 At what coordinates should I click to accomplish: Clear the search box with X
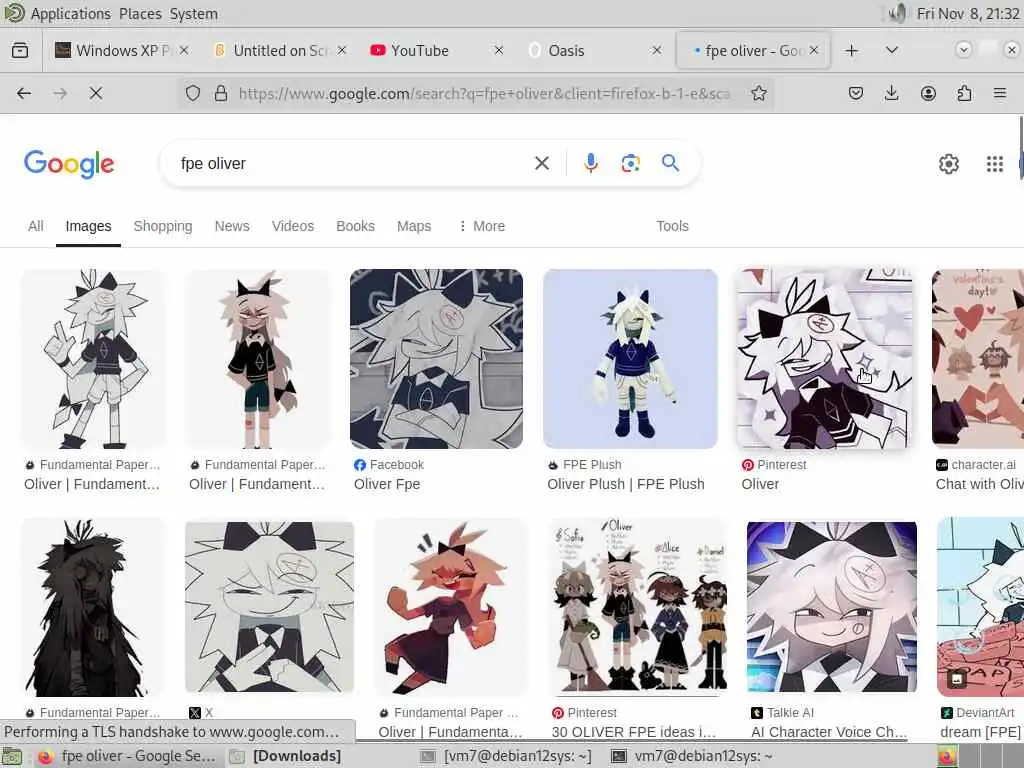coord(542,163)
